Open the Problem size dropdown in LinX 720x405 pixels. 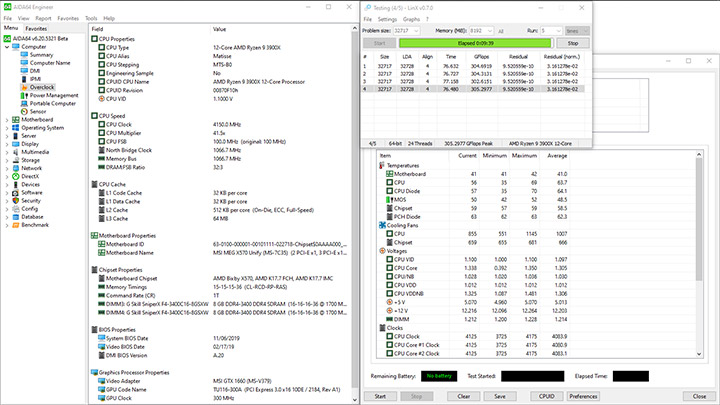(416, 30)
